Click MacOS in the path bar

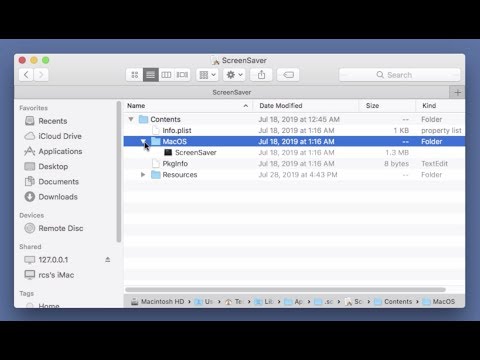coord(443,301)
